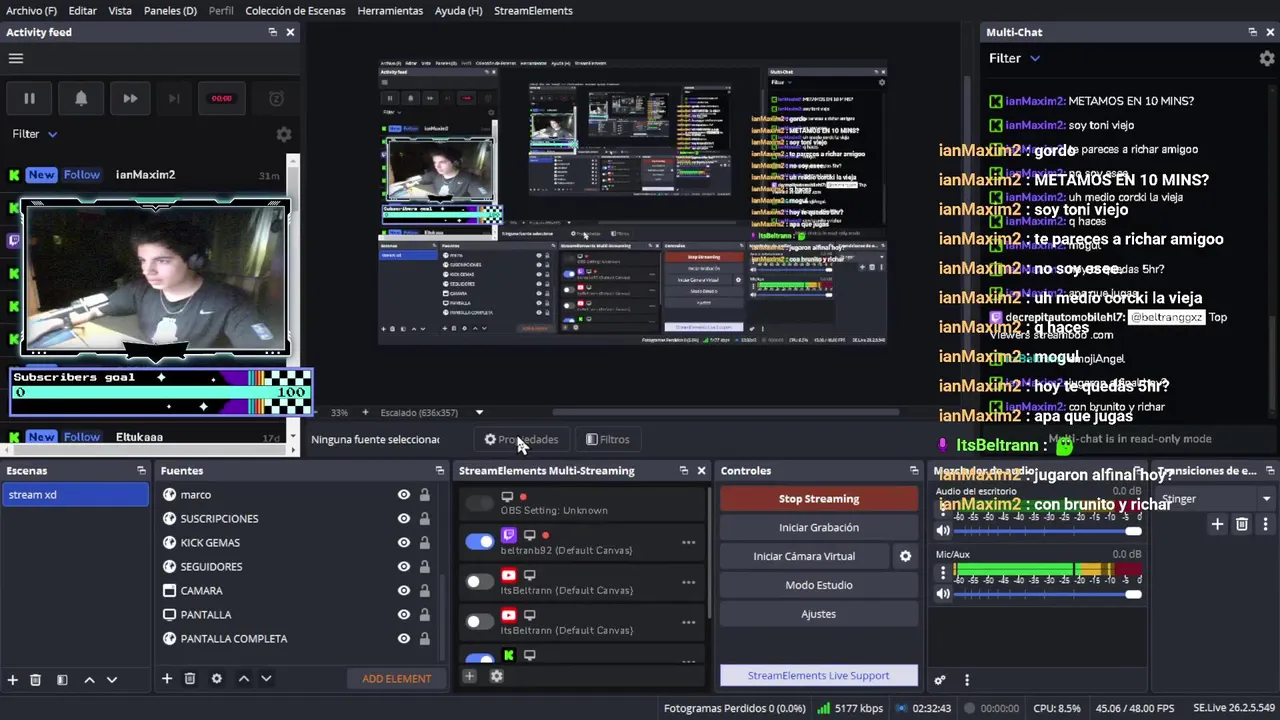1280x720 pixels.
Task: Move source up in Fuentes panel
Action: pos(243,678)
